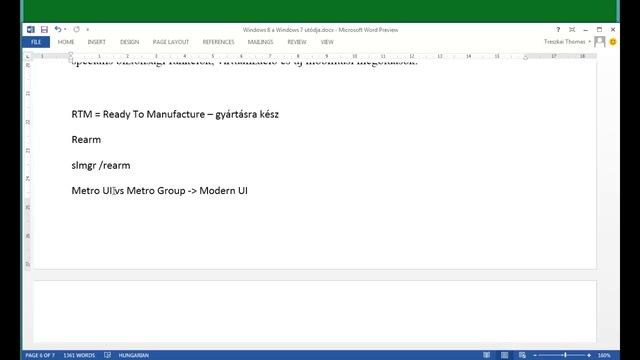Repeat the last action with the redo icon
This screenshot has height=360, width=640.
[76, 29]
